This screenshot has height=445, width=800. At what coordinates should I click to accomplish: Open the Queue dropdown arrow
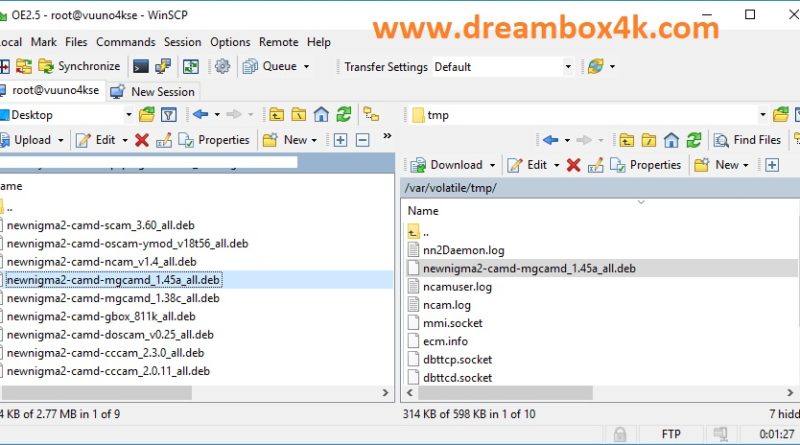(x=306, y=66)
